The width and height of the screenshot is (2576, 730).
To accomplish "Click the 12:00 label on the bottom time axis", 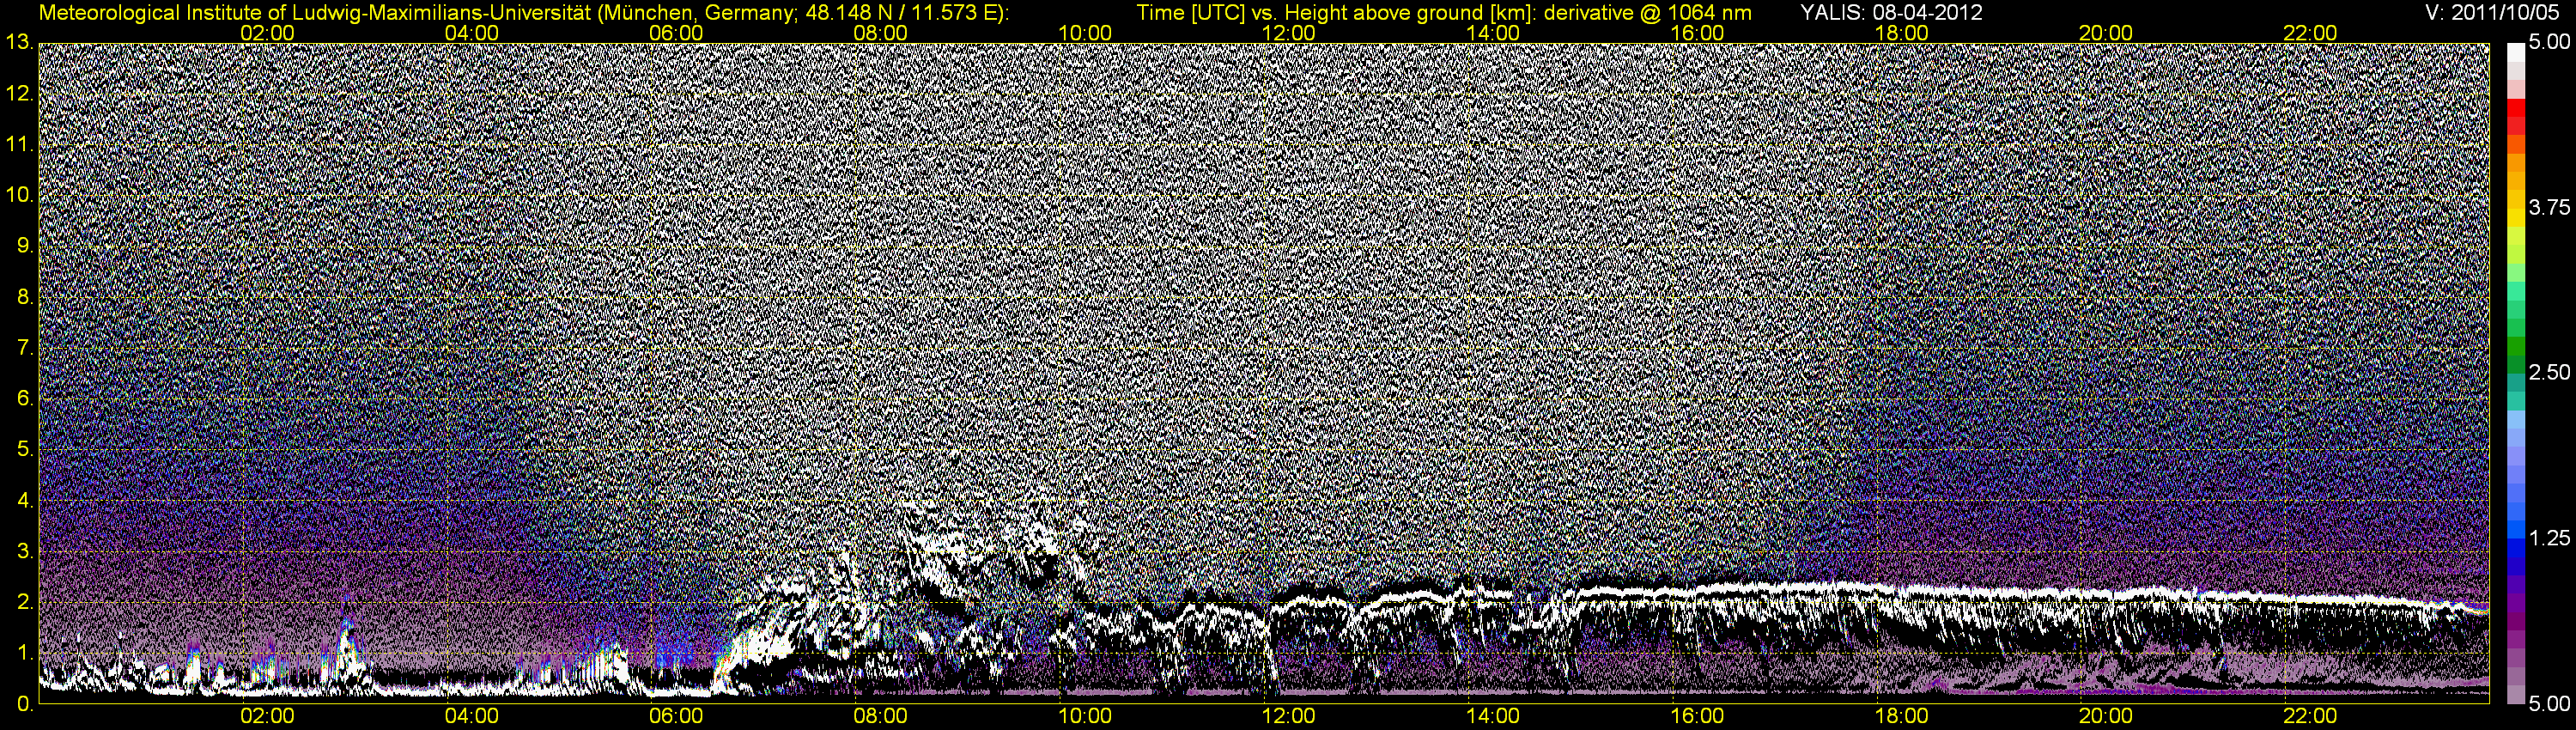I will (x=1289, y=717).
